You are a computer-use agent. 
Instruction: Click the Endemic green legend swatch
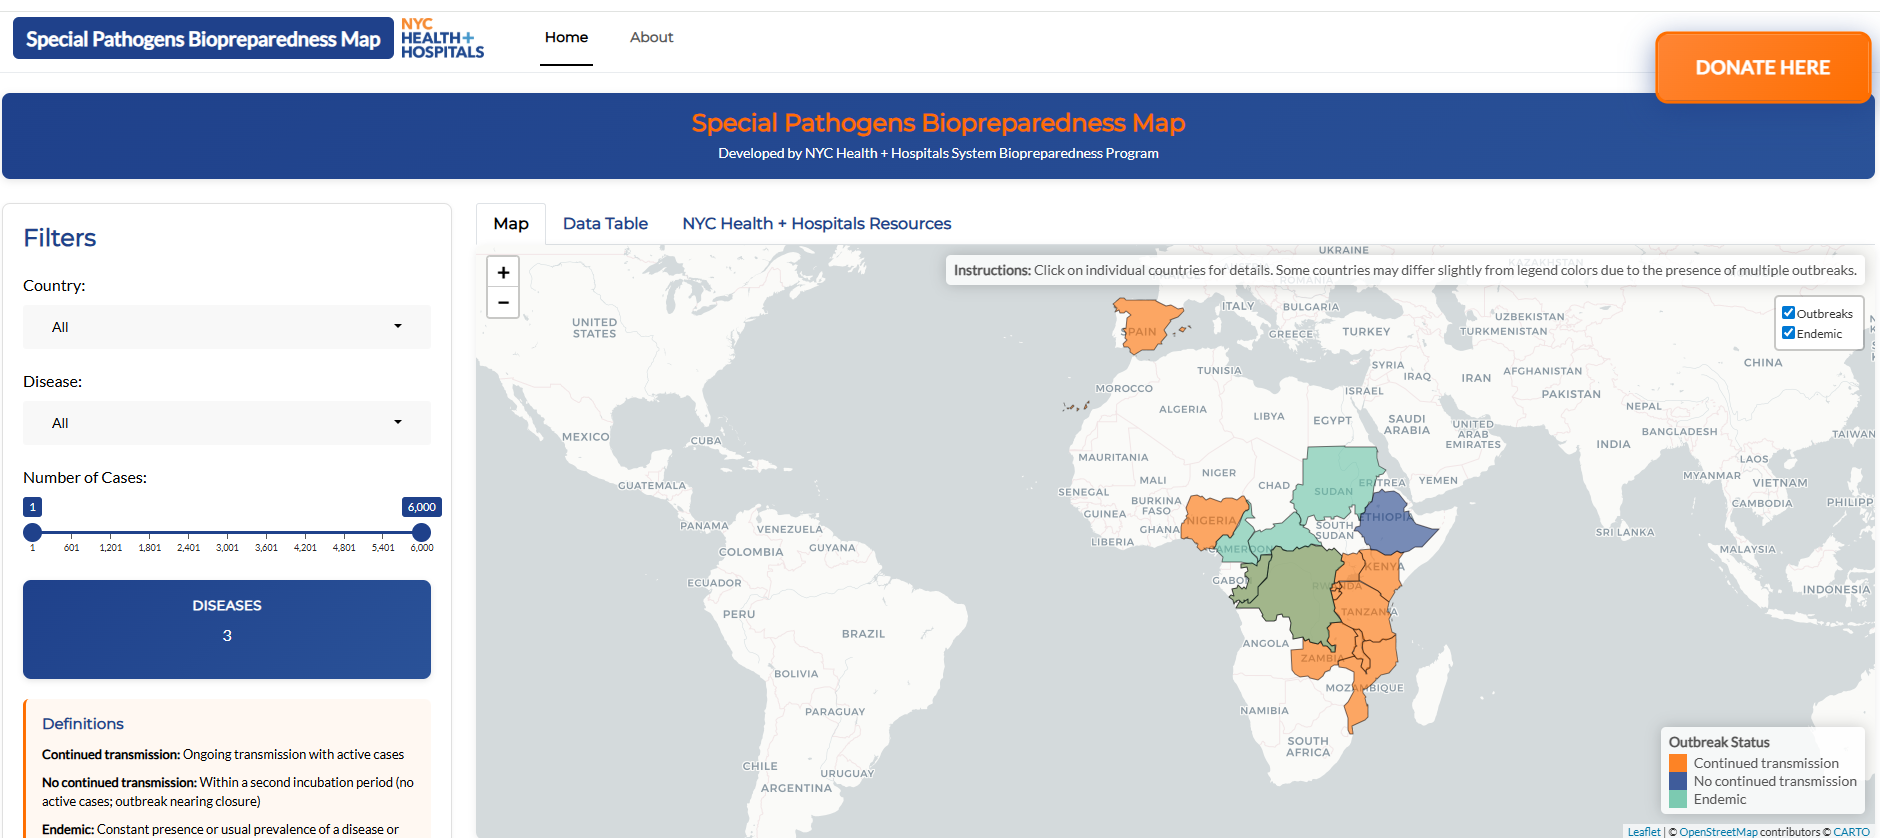1678,799
